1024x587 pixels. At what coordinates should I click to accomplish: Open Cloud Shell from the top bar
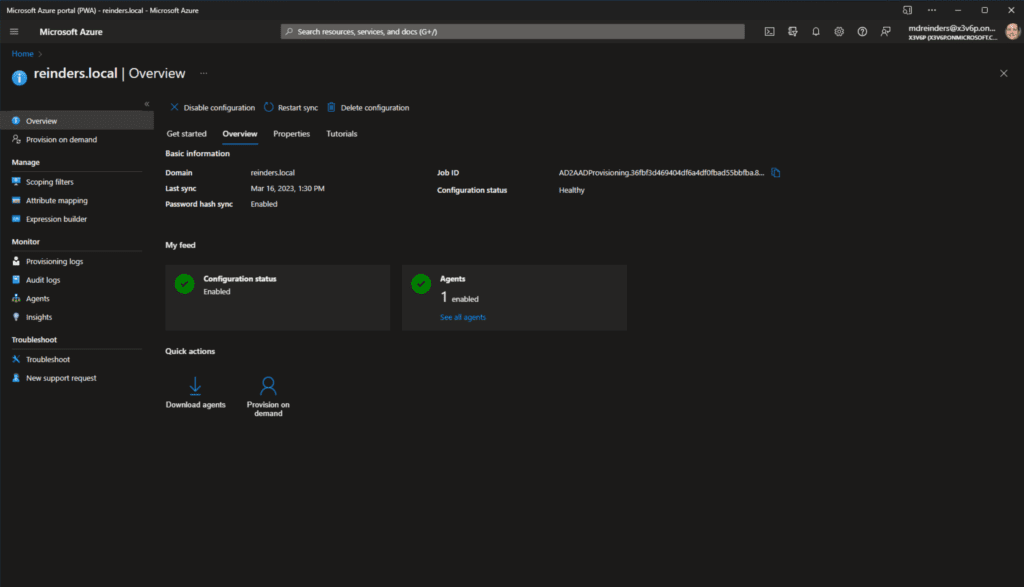coord(769,31)
